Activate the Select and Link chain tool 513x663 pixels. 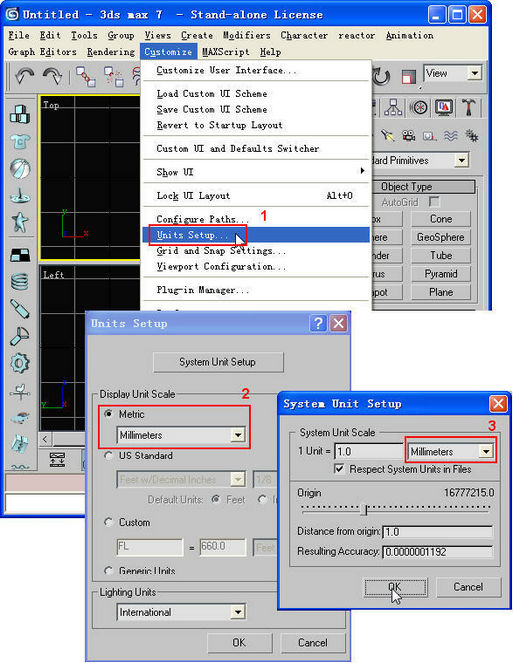[86, 77]
